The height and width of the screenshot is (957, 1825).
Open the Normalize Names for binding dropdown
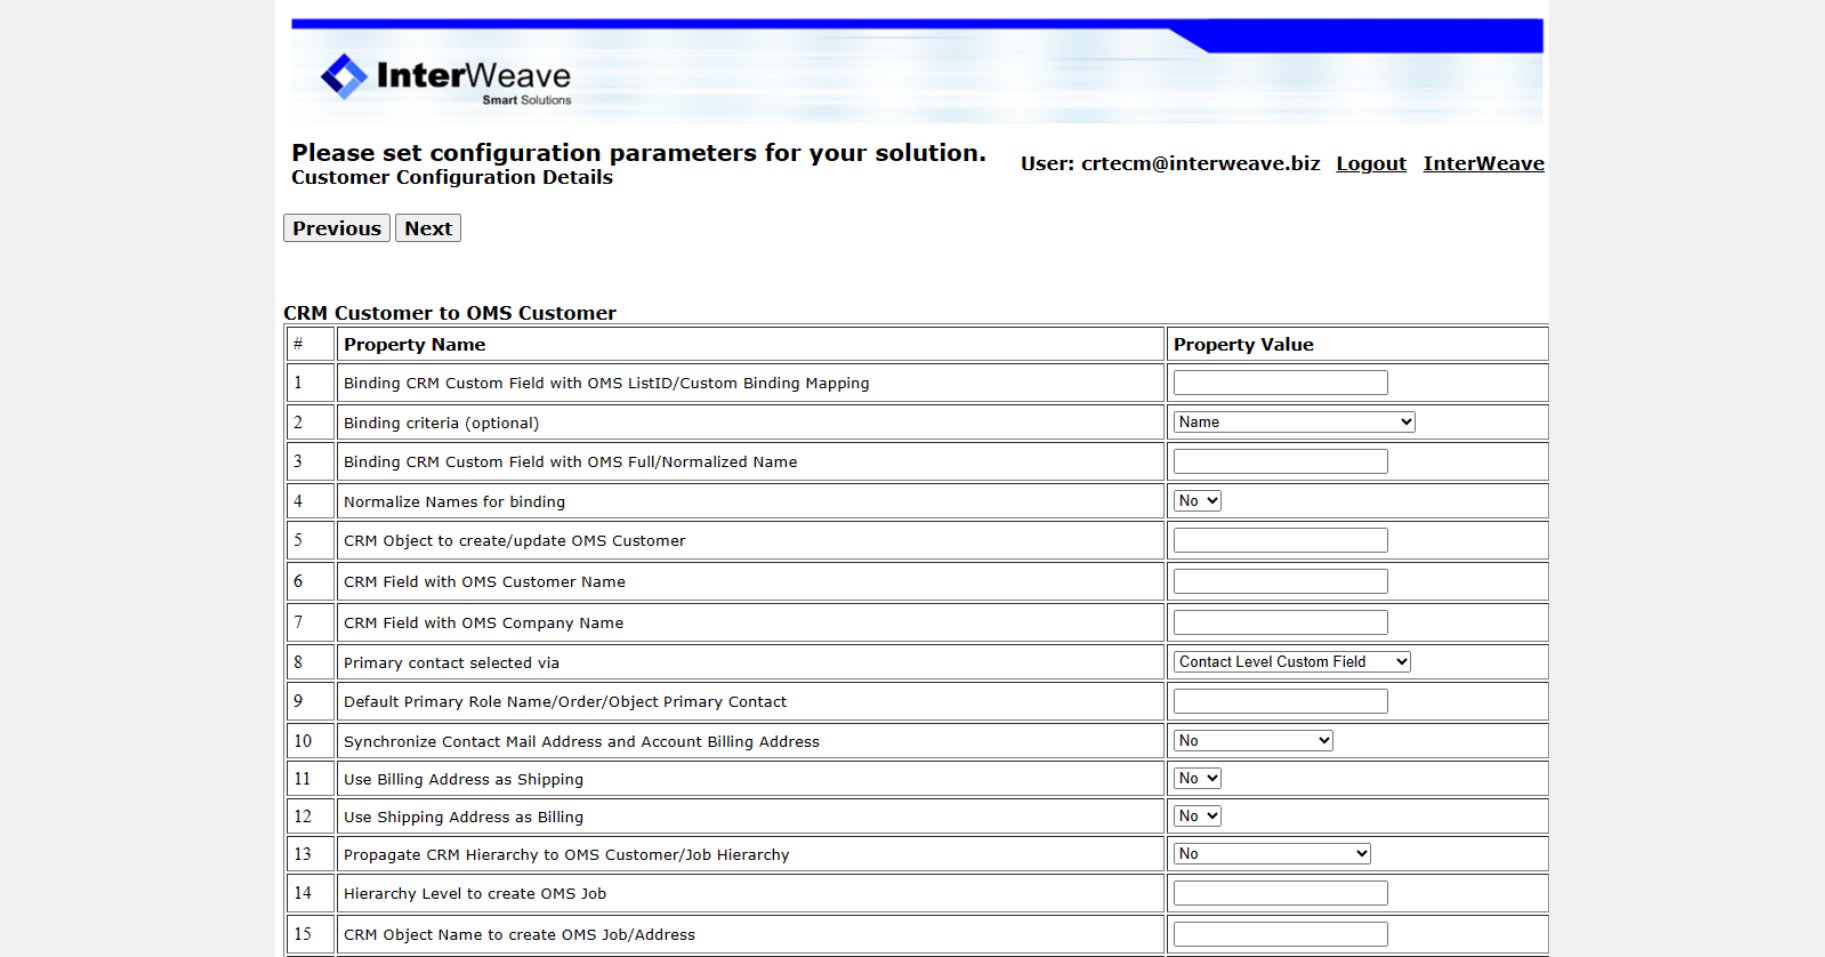[x=1197, y=501]
